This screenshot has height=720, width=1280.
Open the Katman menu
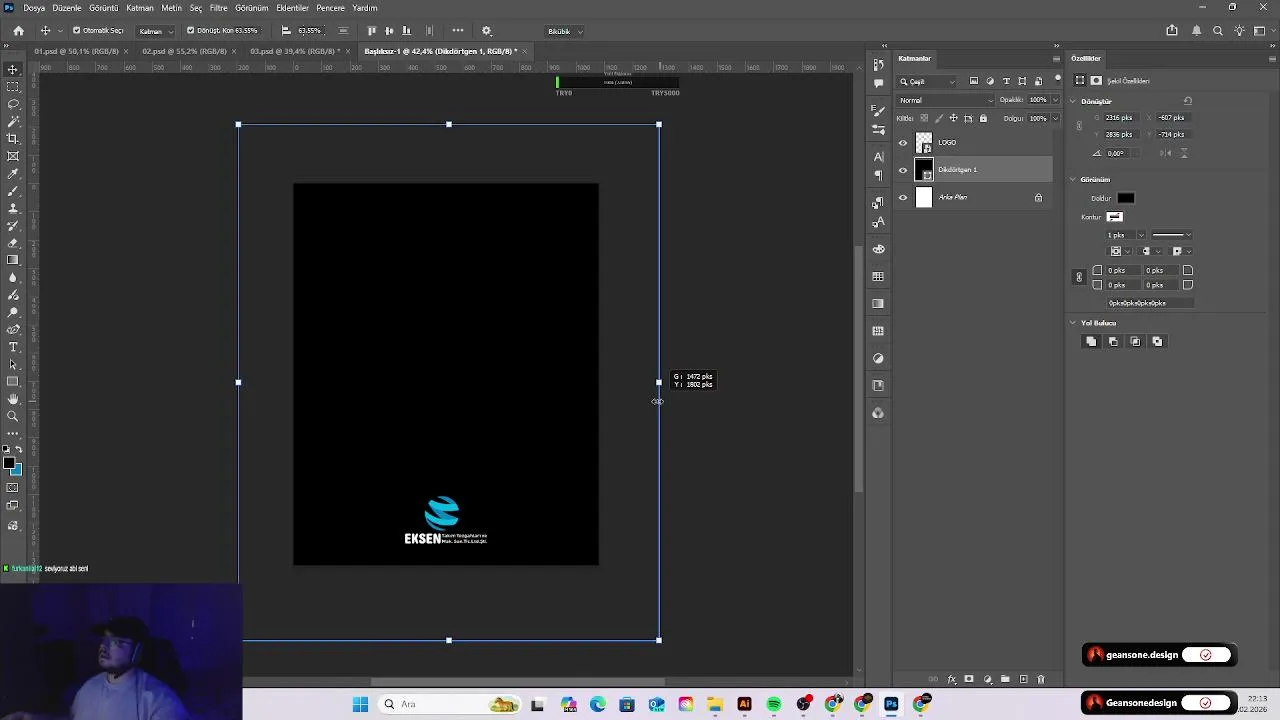tap(140, 8)
